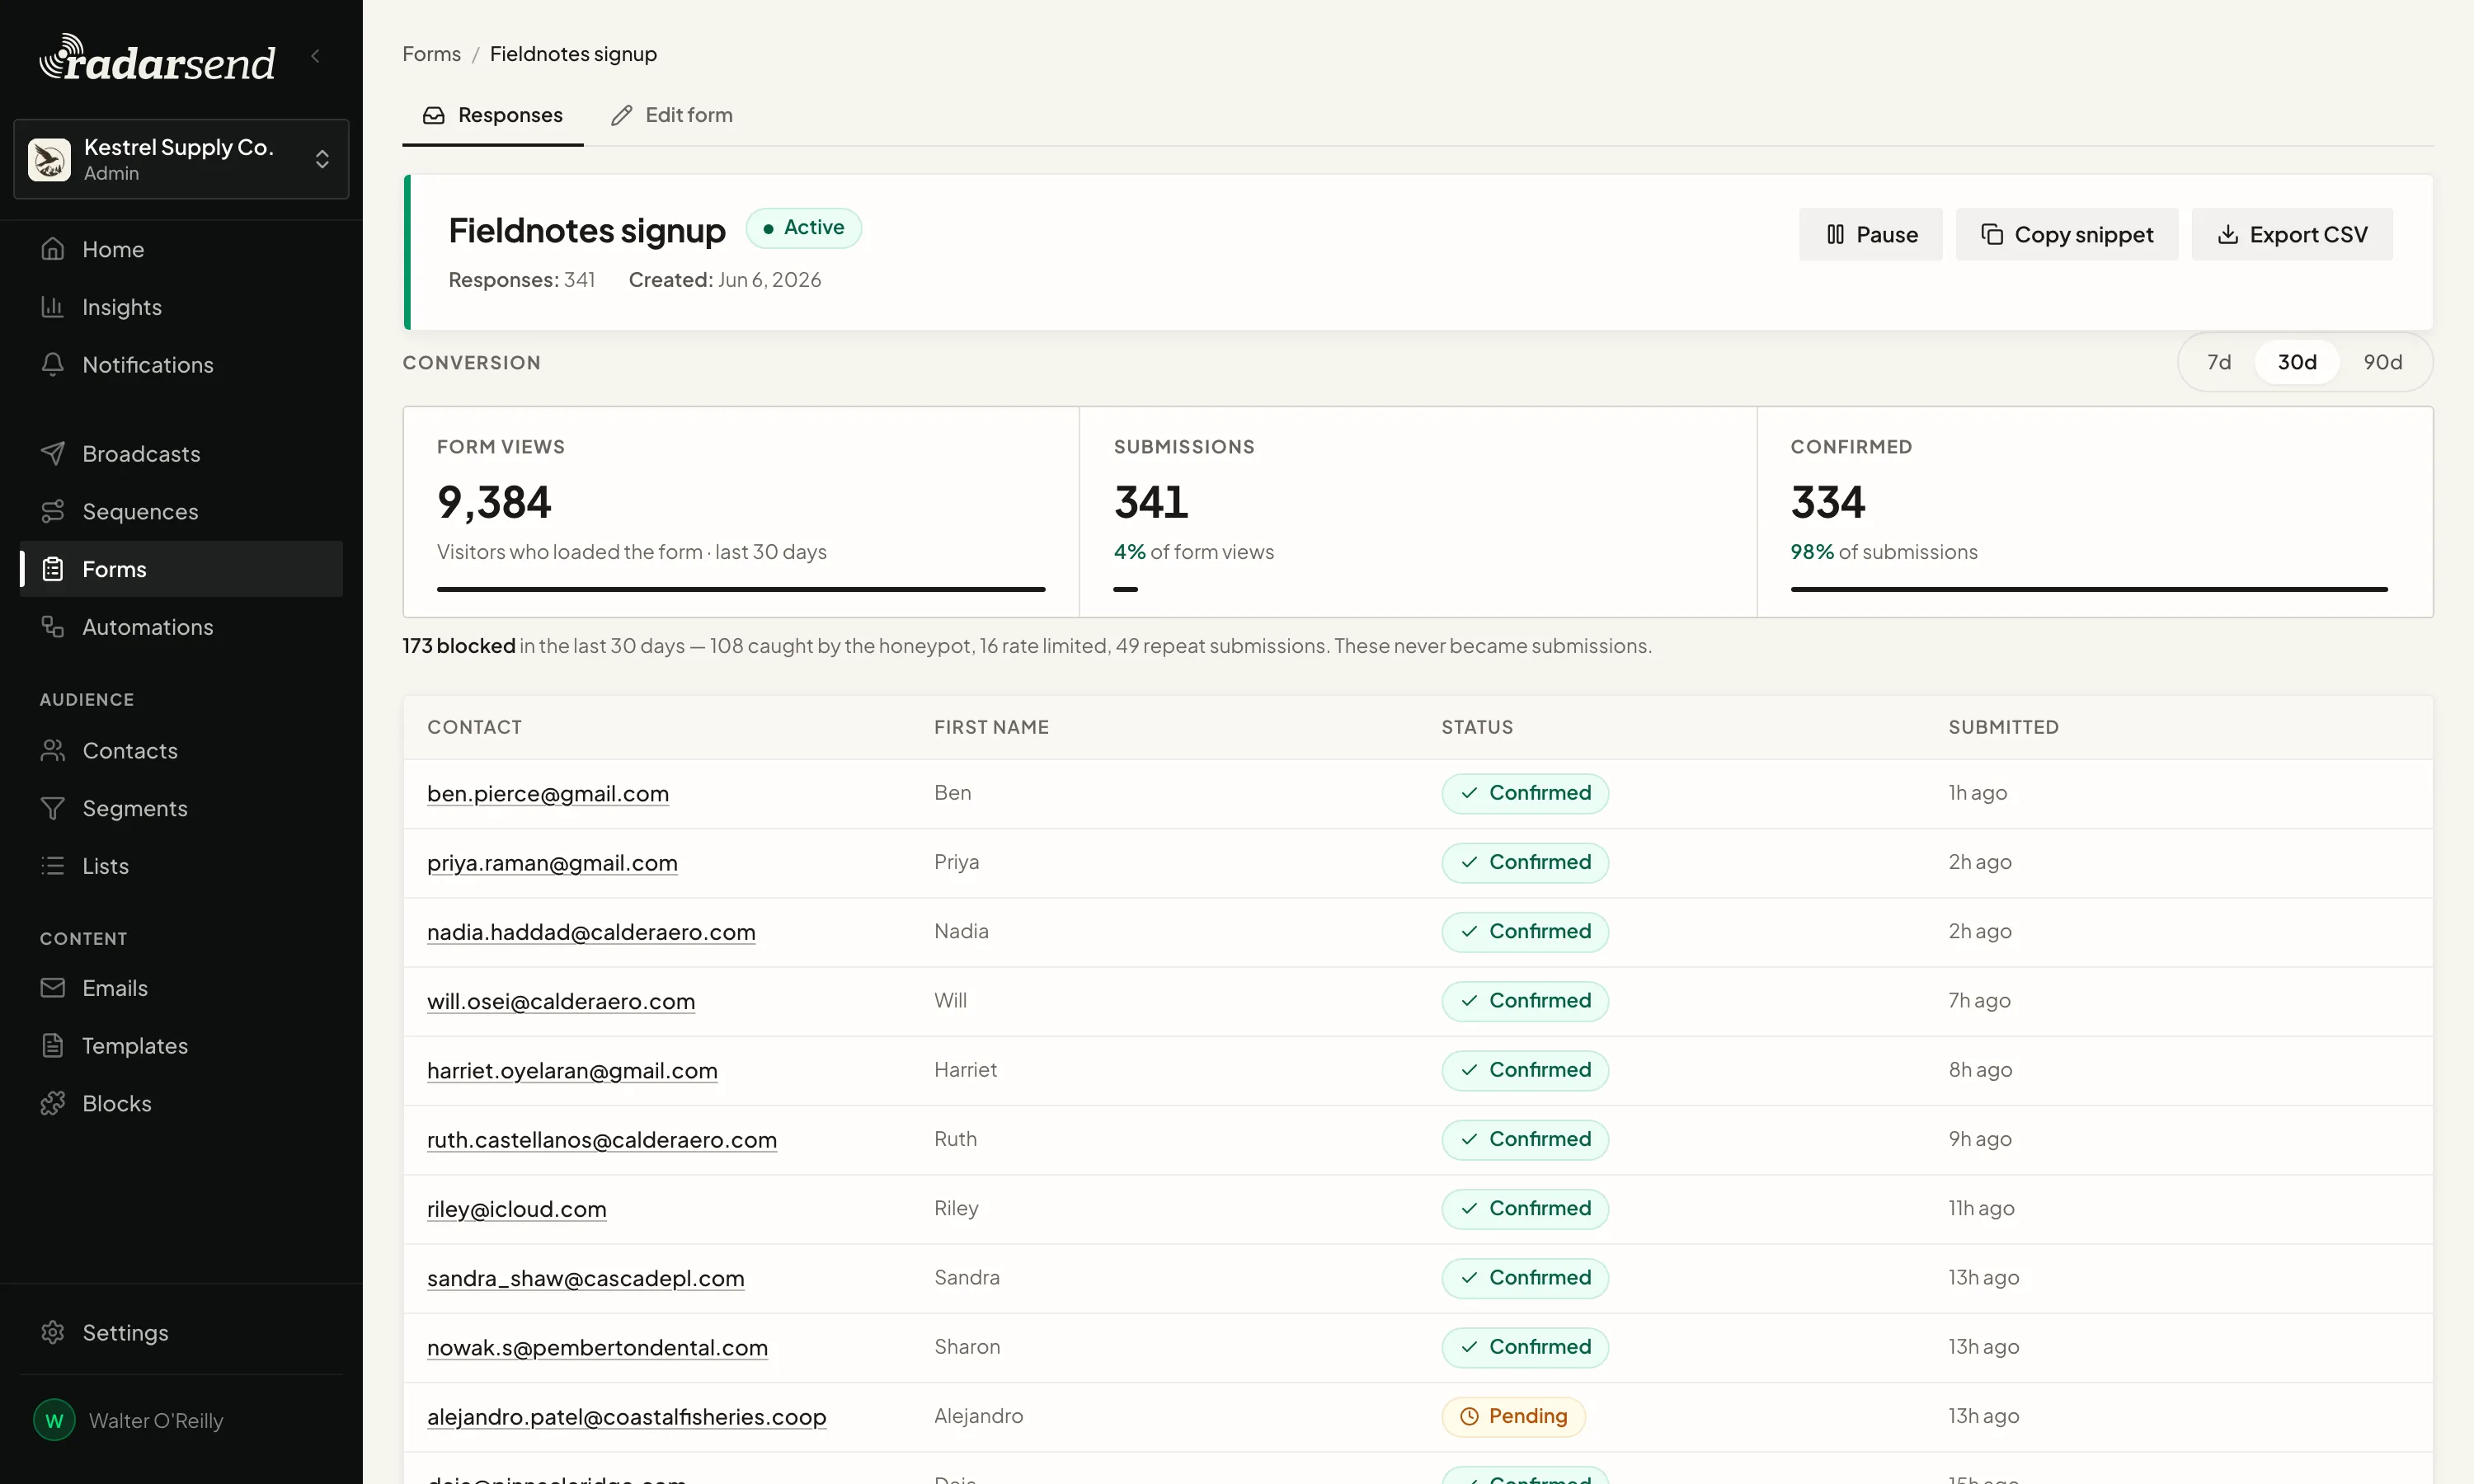Open Automations icon in sidebar
The width and height of the screenshot is (2474, 1484).
coord(53,627)
